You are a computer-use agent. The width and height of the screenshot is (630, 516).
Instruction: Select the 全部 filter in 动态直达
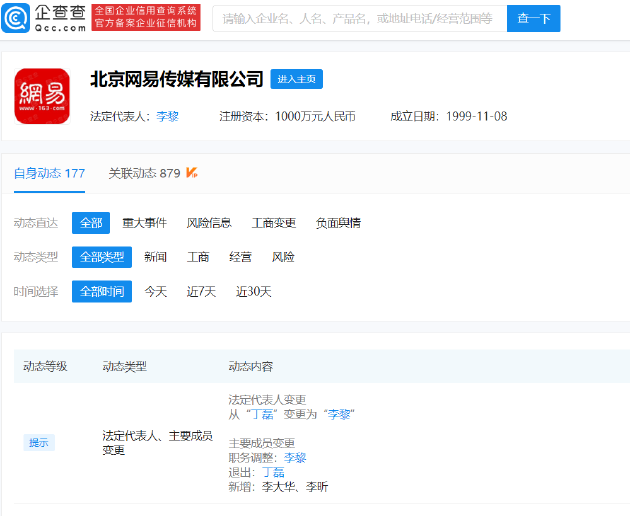pyautogui.click(x=91, y=223)
